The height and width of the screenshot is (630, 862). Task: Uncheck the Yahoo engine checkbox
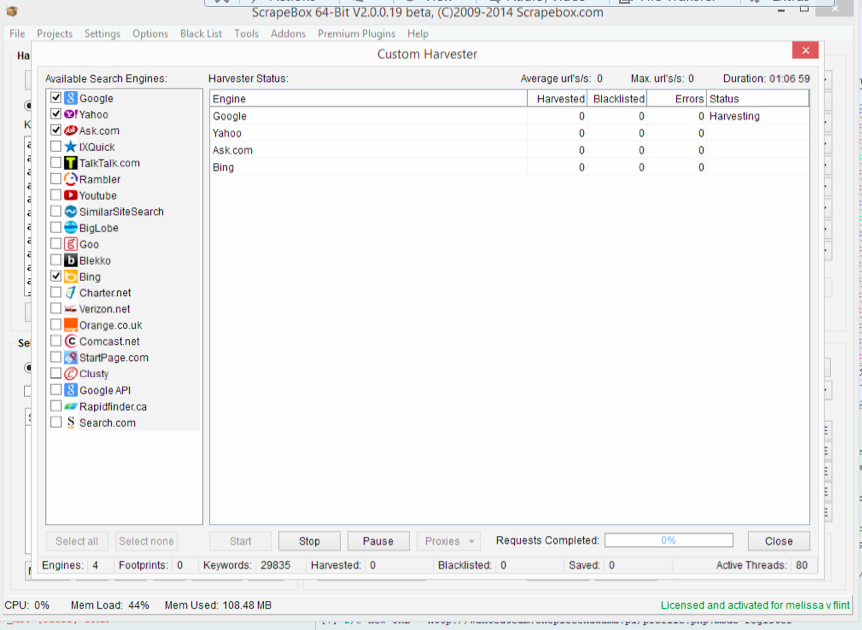coord(56,114)
